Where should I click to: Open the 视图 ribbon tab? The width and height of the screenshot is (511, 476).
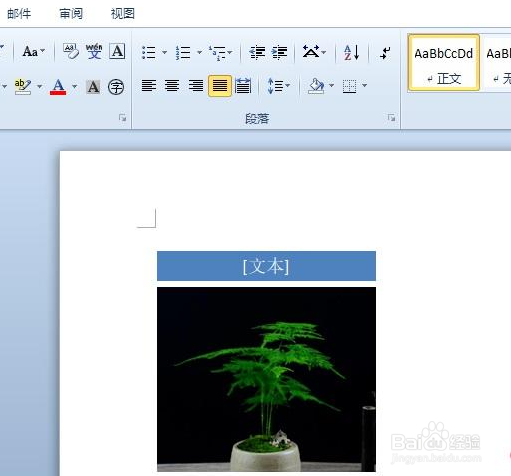122,14
